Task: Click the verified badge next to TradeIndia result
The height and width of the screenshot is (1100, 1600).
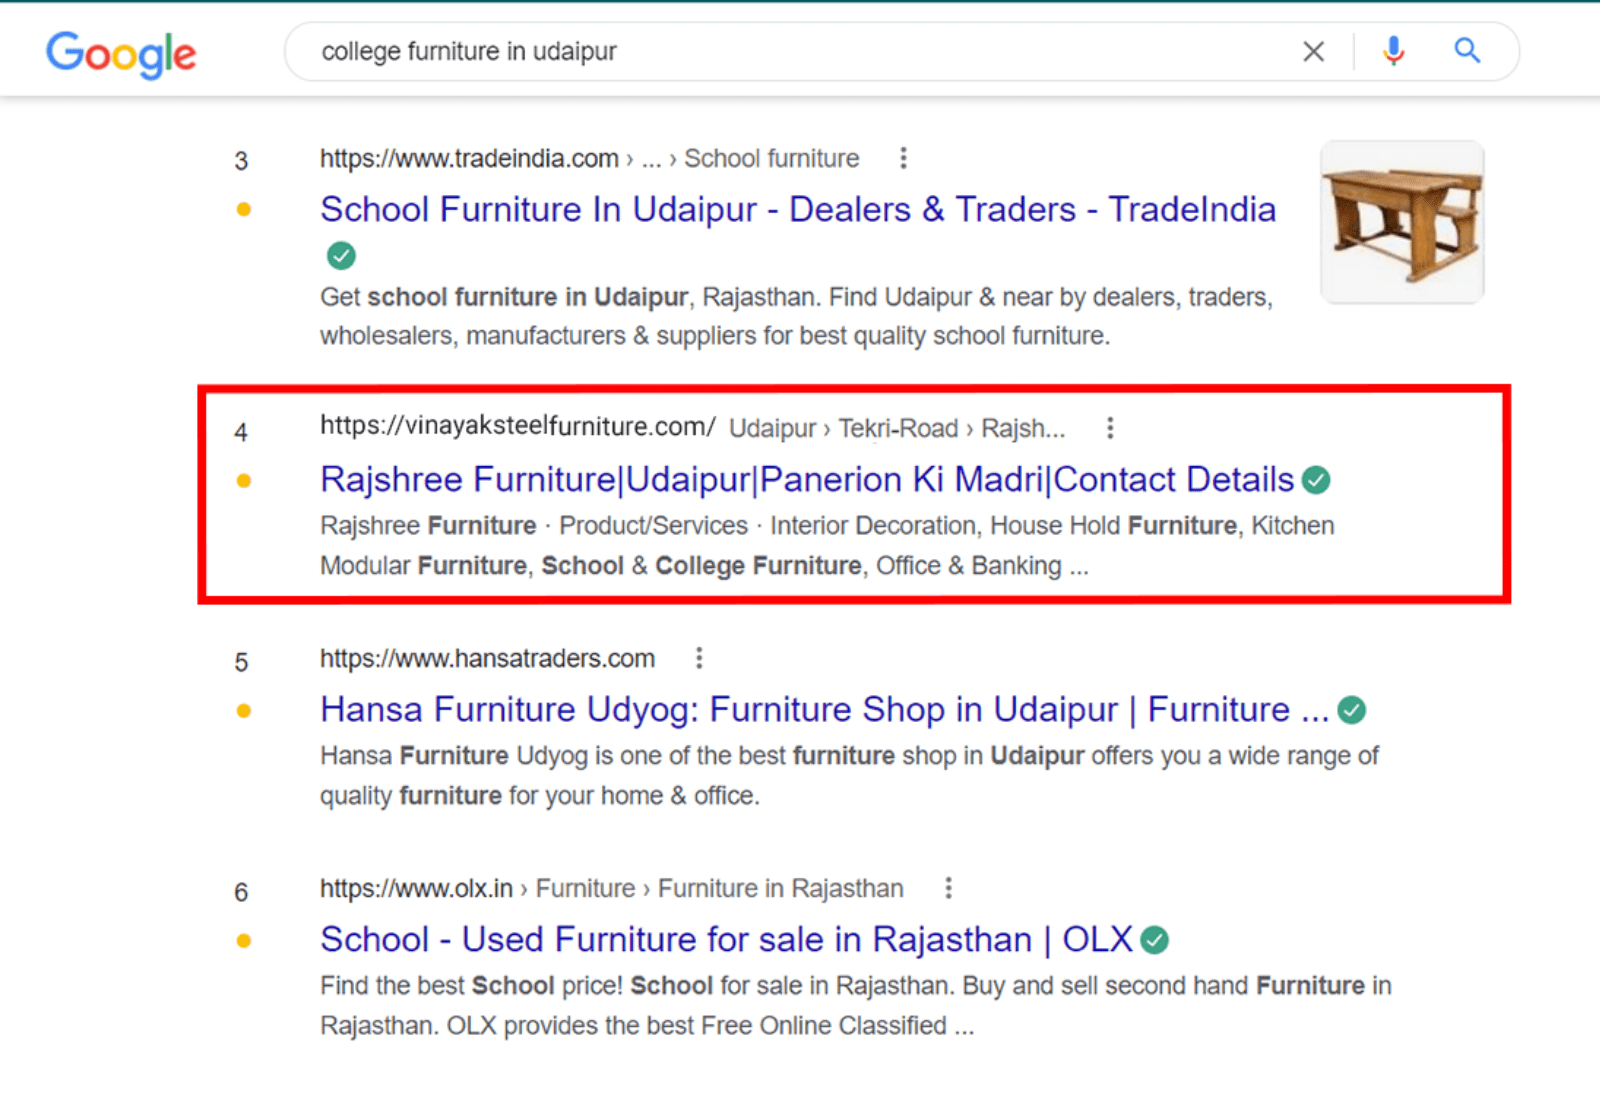Action: pos(341,256)
